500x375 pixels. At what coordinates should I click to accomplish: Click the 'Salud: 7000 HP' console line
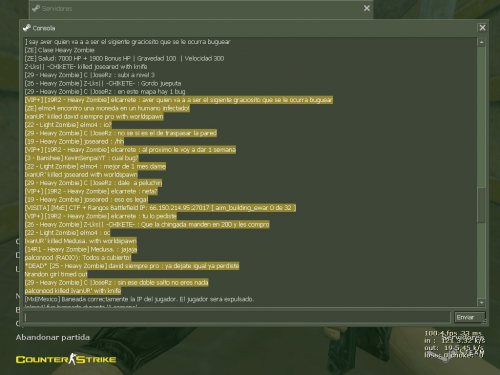tap(124, 58)
